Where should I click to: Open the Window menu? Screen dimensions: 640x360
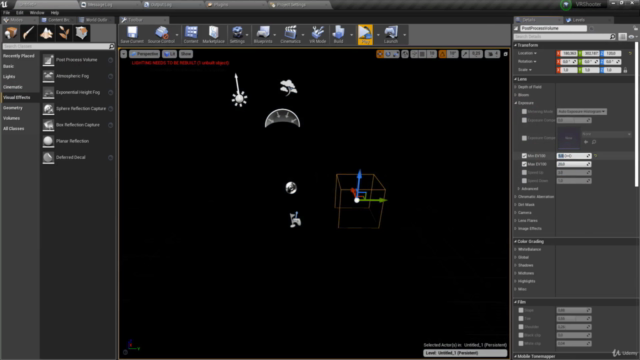point(37,13)
